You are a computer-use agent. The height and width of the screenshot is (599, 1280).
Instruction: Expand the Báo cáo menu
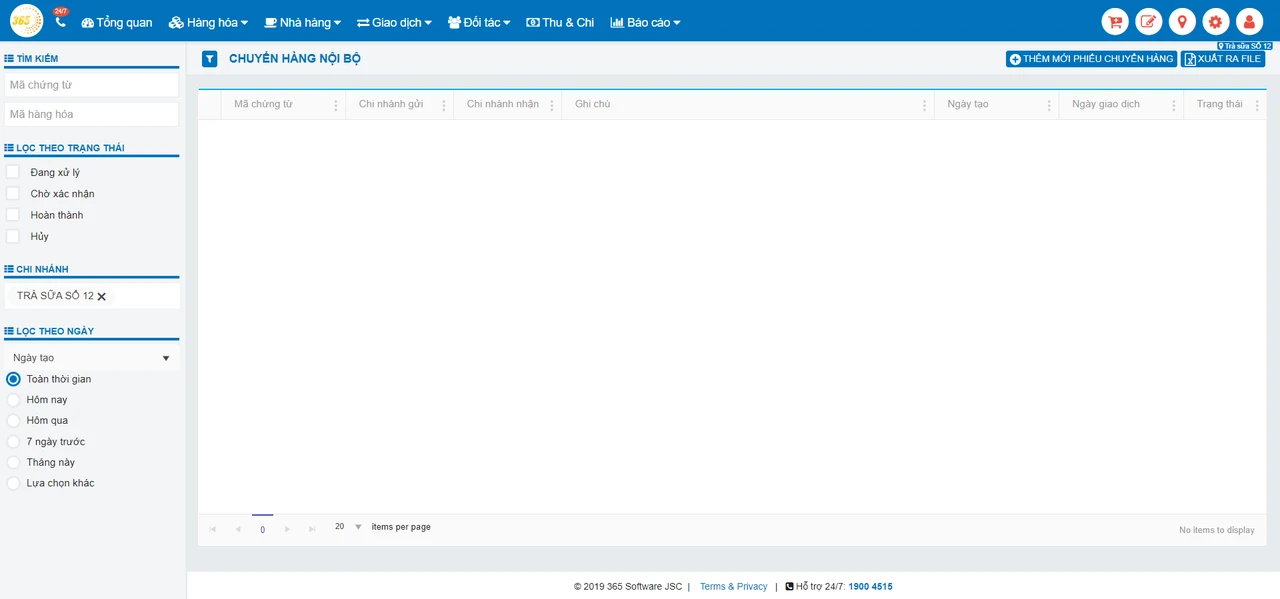[x=645, y=22]
